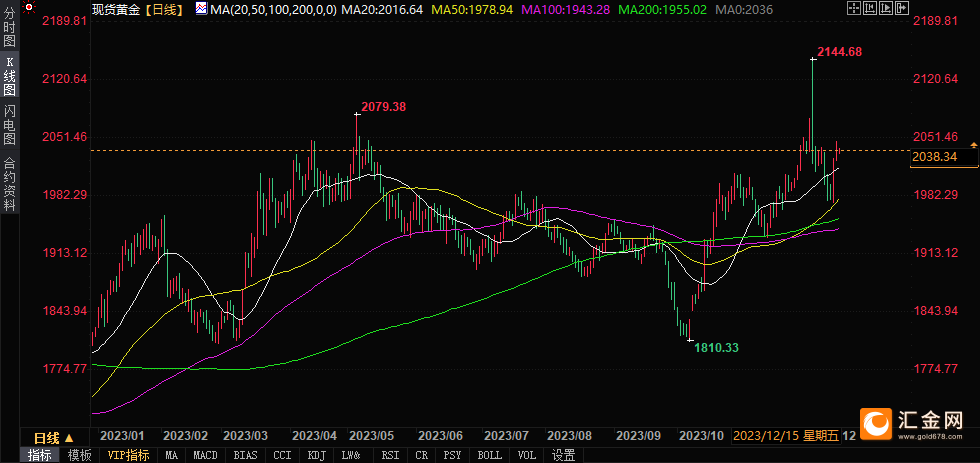The height and width of the screenshot is (463, 980).
Task: Click the expand panel arrow icon
Action: point(902,8)
